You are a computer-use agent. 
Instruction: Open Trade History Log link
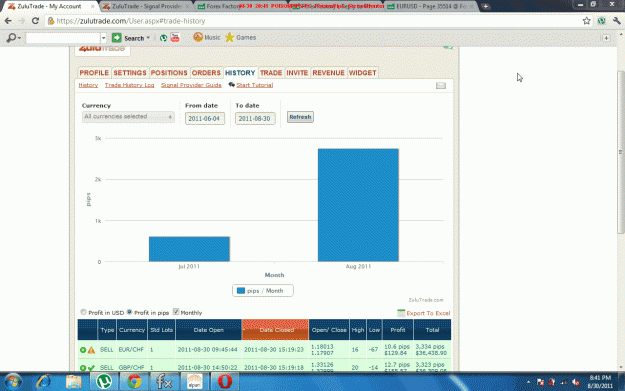click(129, 85)
